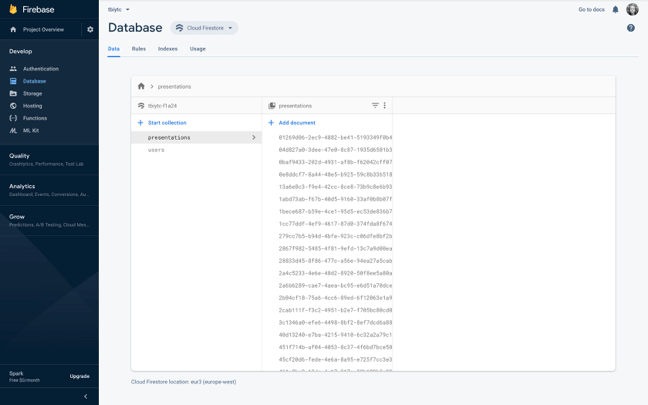Click the collection icon beside presentations header

[x=272, y=106]
